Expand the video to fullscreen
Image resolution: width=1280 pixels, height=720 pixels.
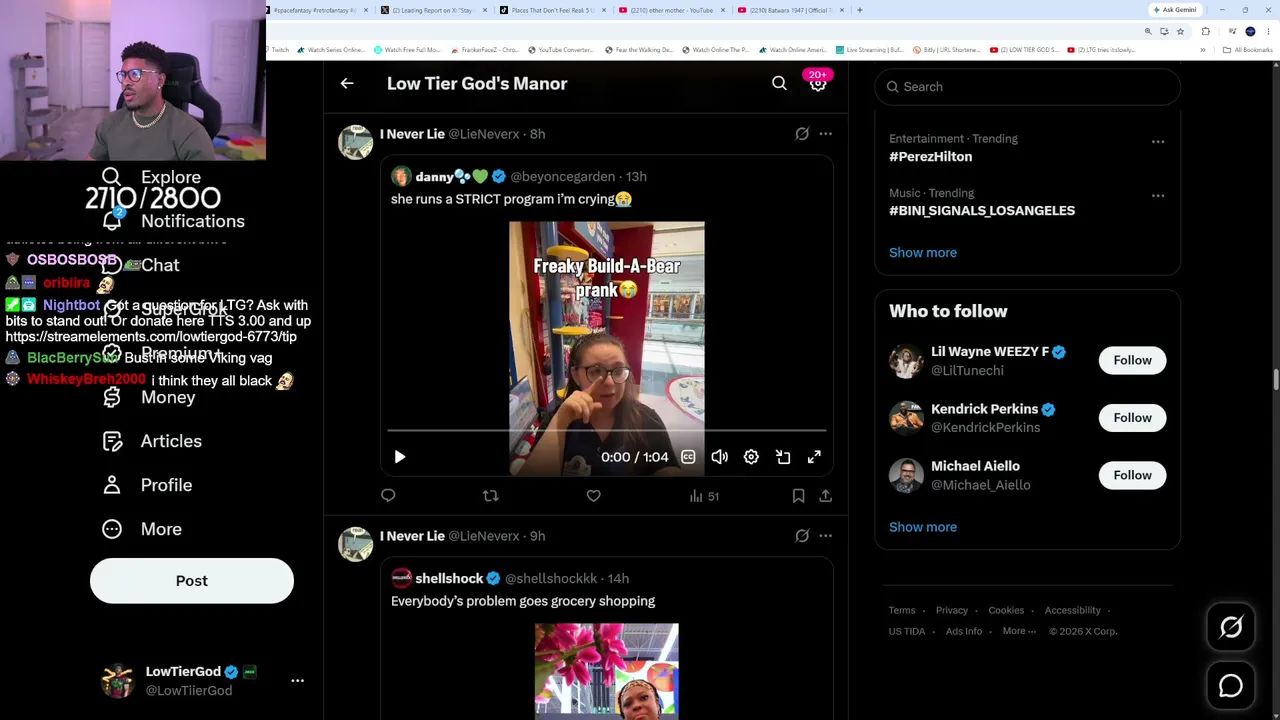click(x=814, y=457)
